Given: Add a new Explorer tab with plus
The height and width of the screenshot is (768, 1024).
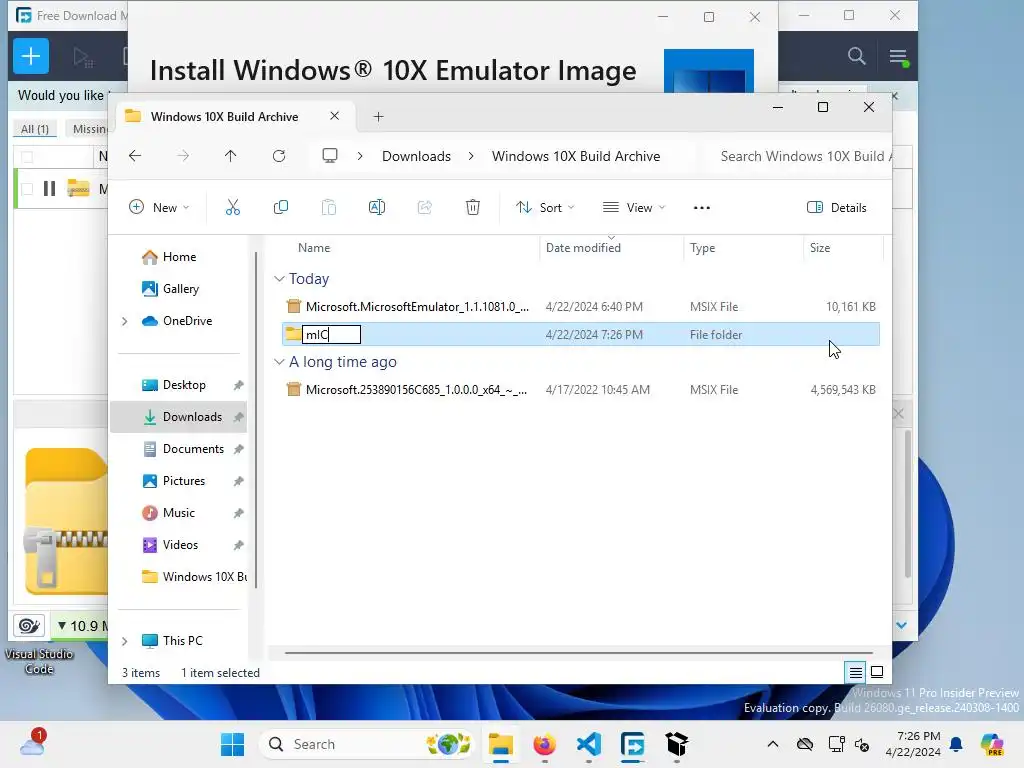Looking at the screenshot, I should [378, 117].
